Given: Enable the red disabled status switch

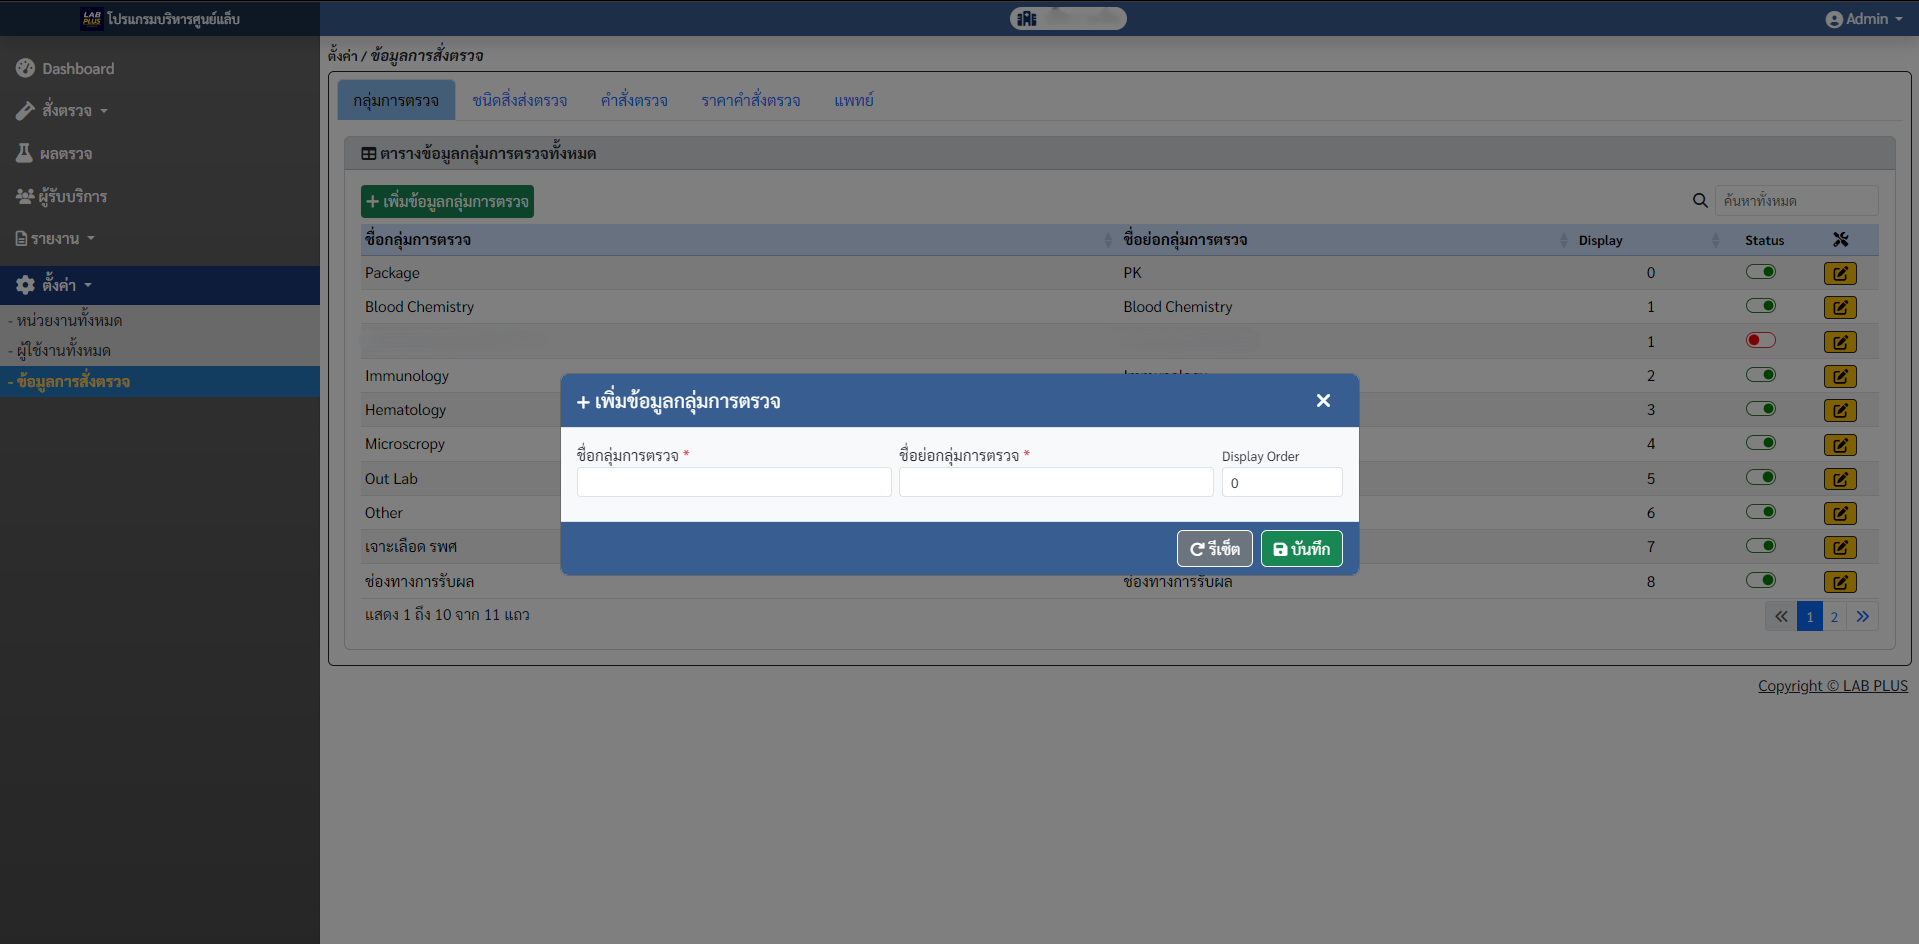Looking at the screenshot, I should (x=1760, y=341).
